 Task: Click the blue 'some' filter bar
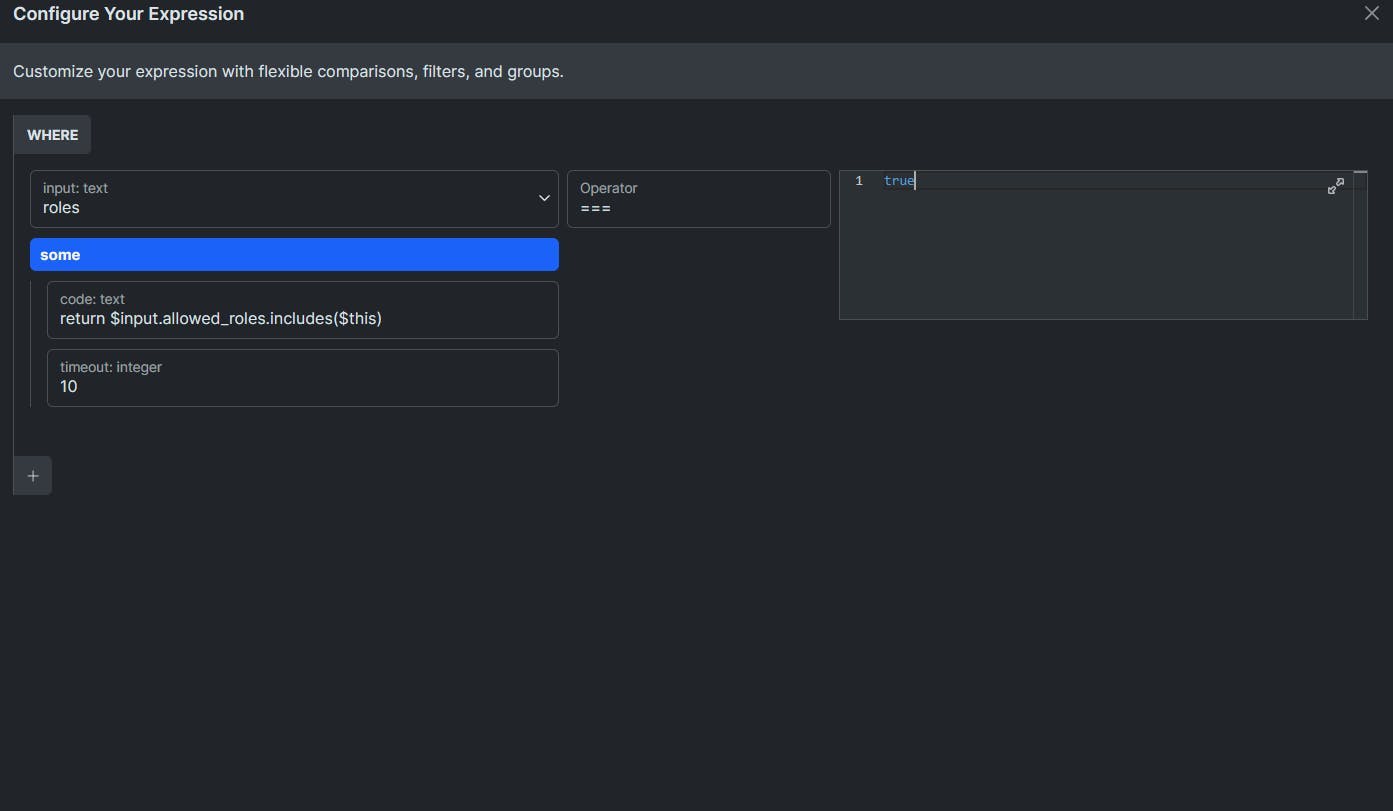click(x=294, y=255)
